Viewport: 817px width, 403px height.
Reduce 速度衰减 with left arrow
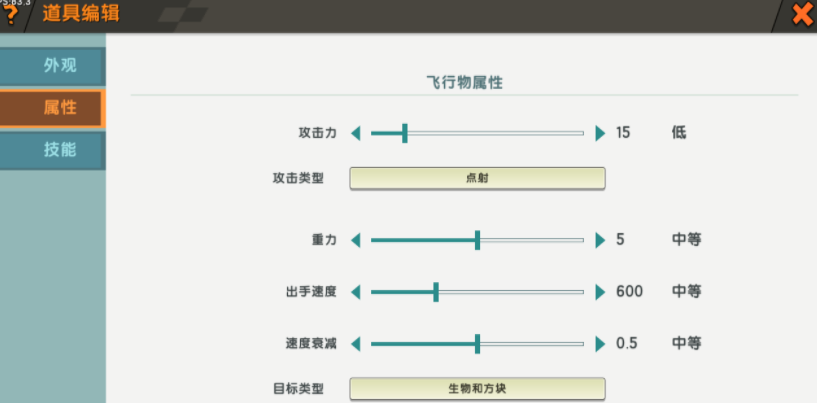tap(355, 344)
